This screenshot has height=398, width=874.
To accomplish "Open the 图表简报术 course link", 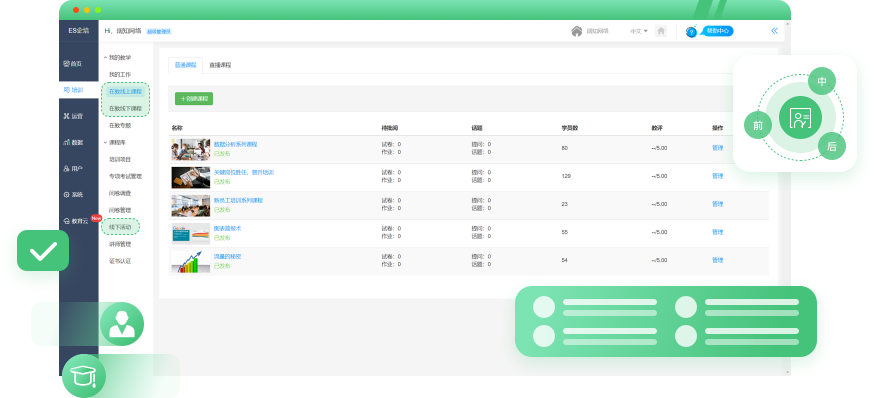I will coord(227,229).
